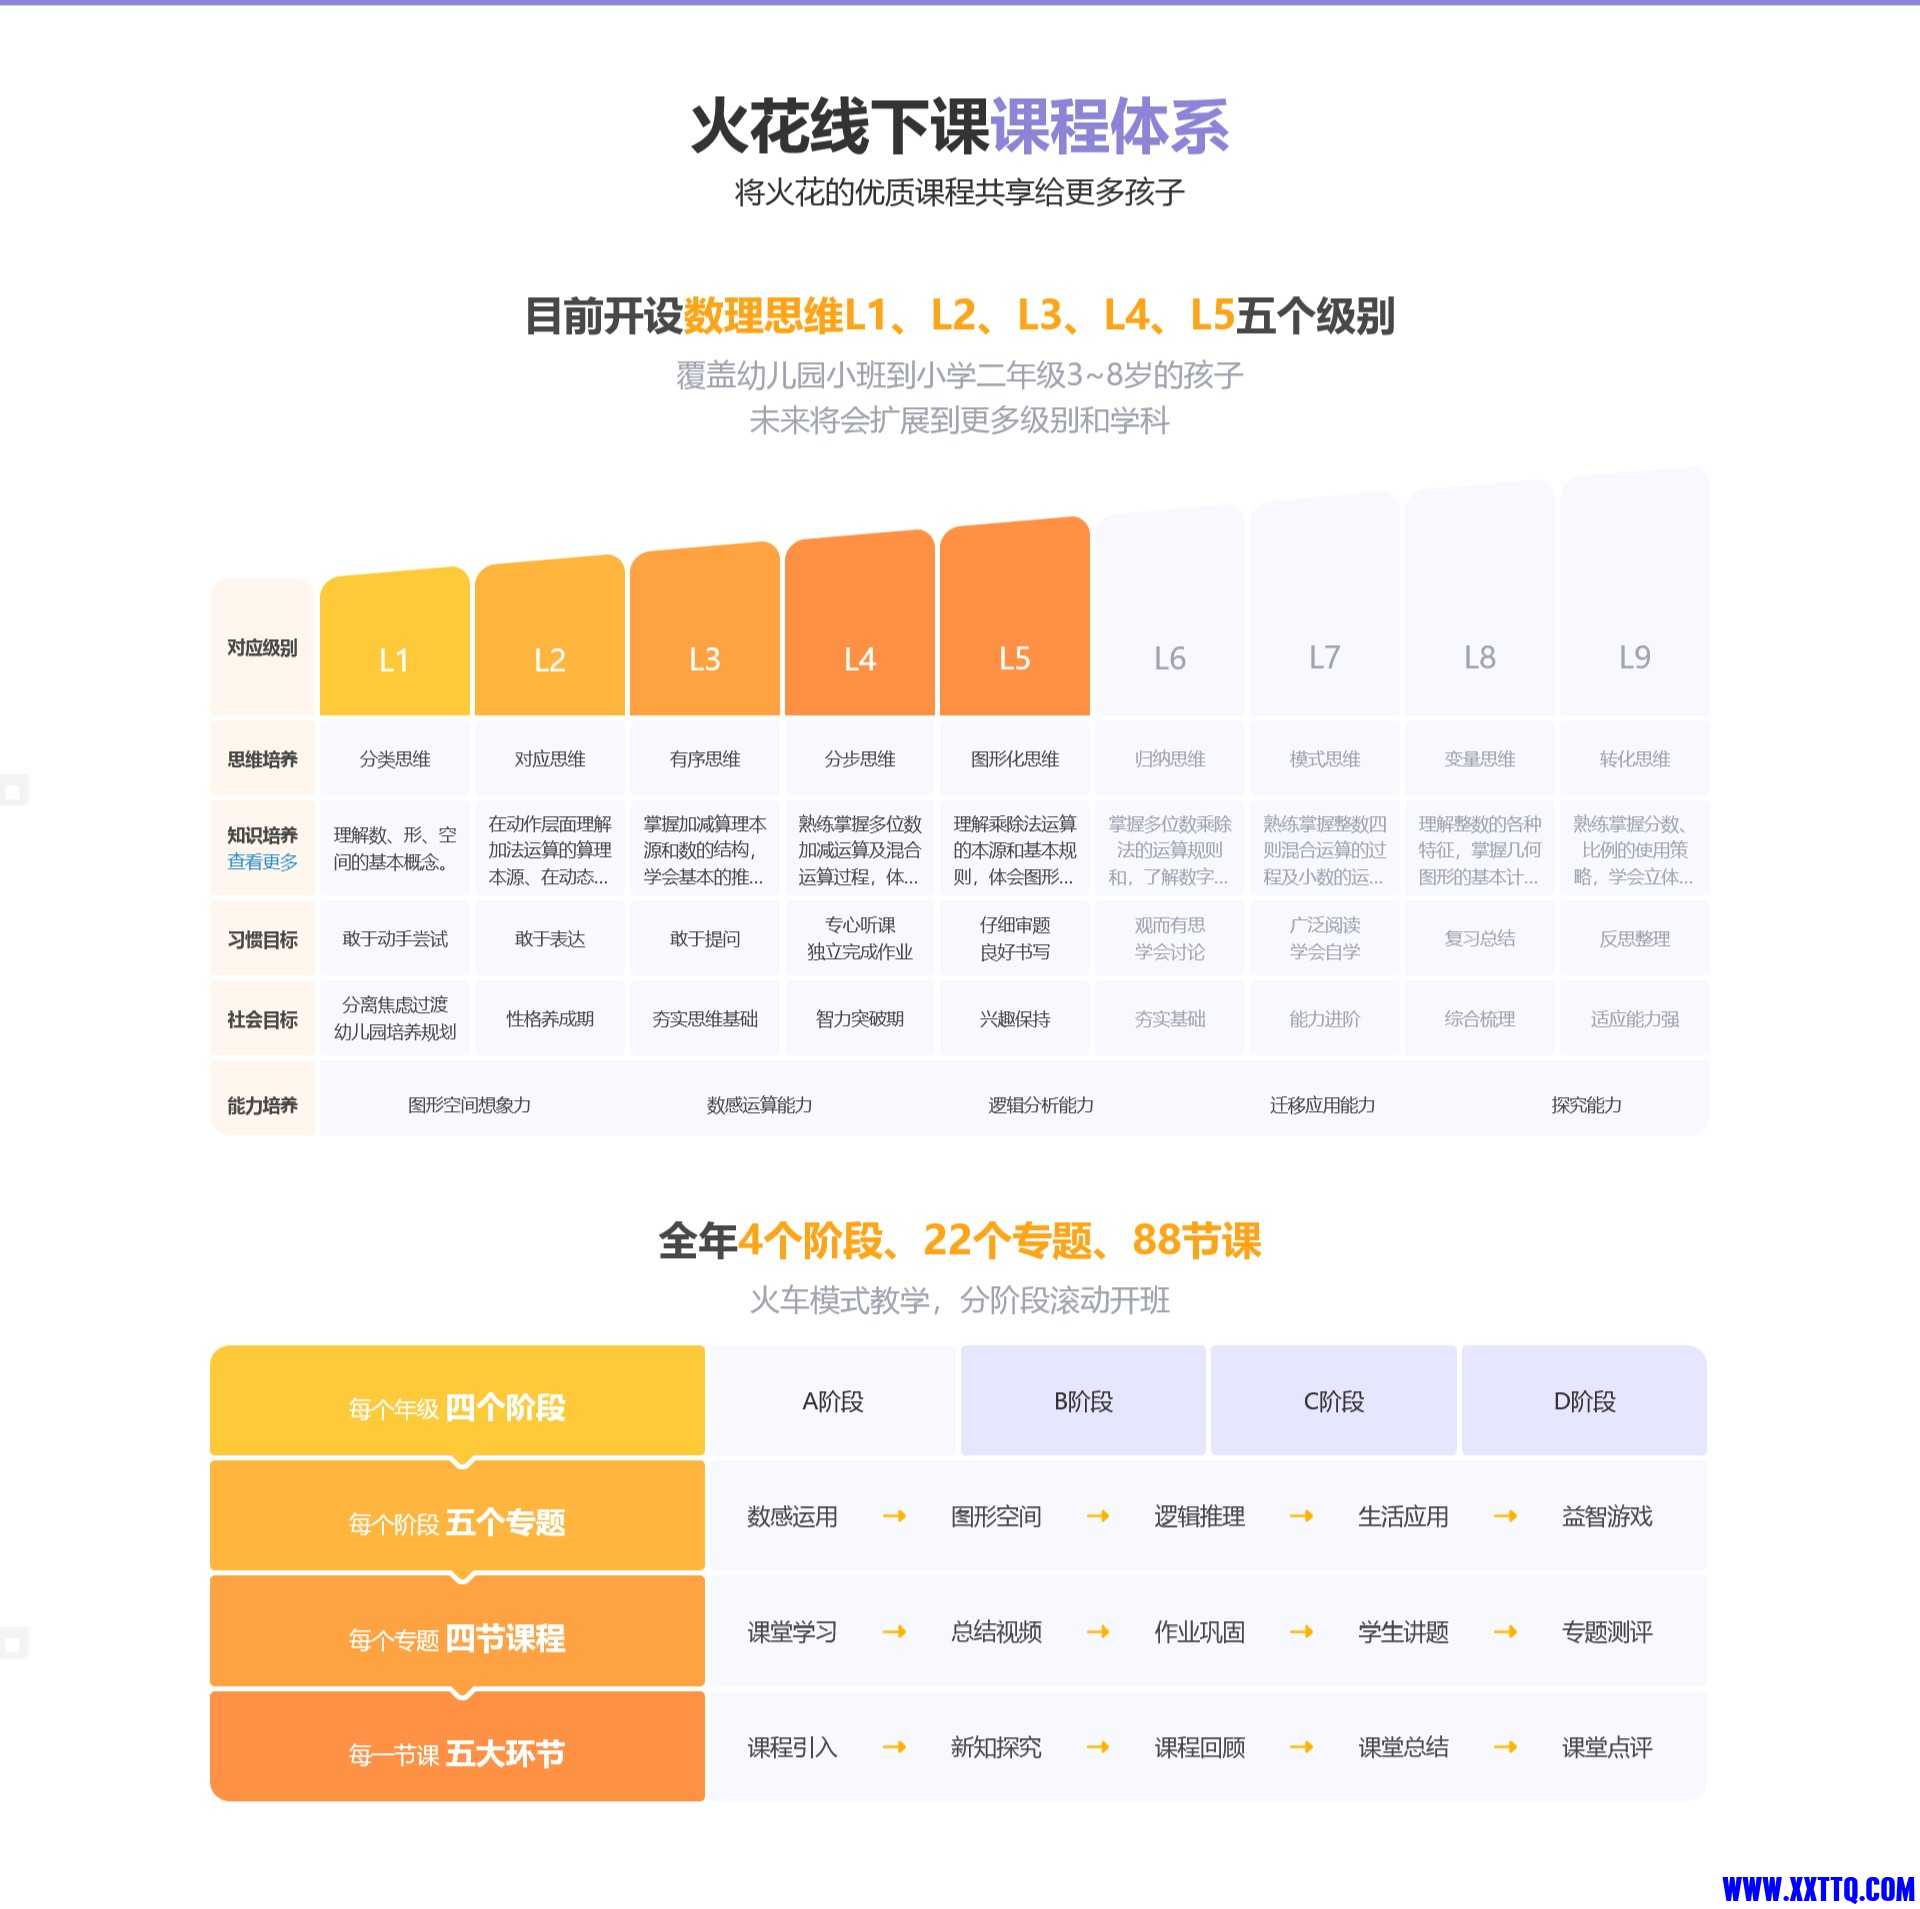Click the 对应级别 row label
Screen dimensions: 1920x1909
pyautogui.click(x=262, y=647)
